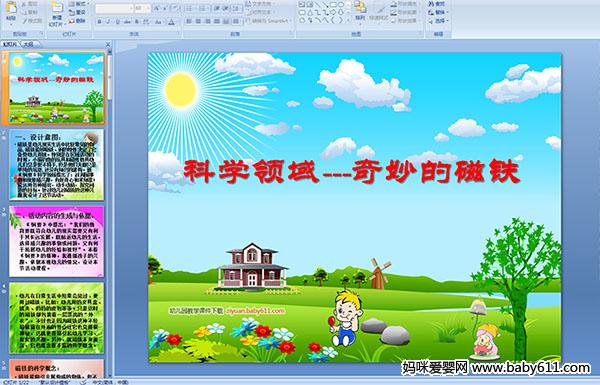Image resolution: width=600 pixels, height=385 pixels.
Task: Click the Paste (粘贴) icon
Action: (x=11, y=8)
